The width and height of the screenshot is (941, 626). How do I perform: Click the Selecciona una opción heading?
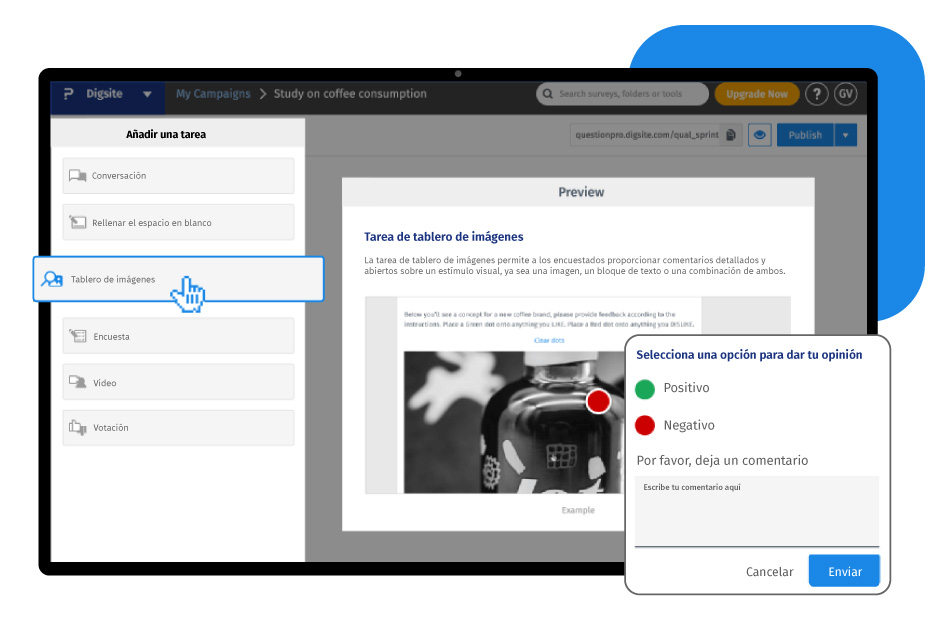point(749,355)
